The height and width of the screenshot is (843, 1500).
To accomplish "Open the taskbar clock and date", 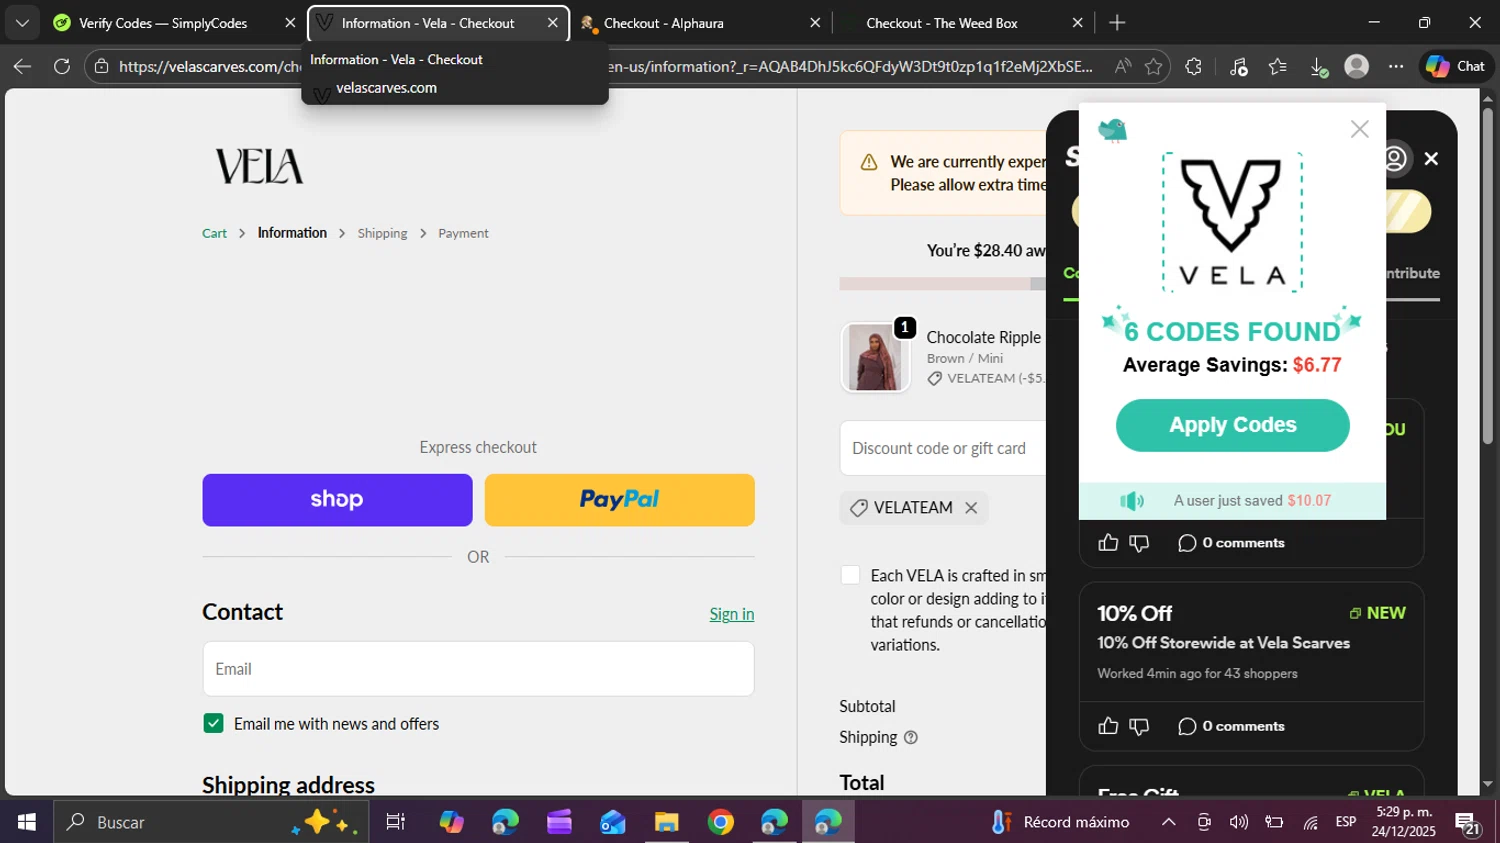I will [1404, 822].
